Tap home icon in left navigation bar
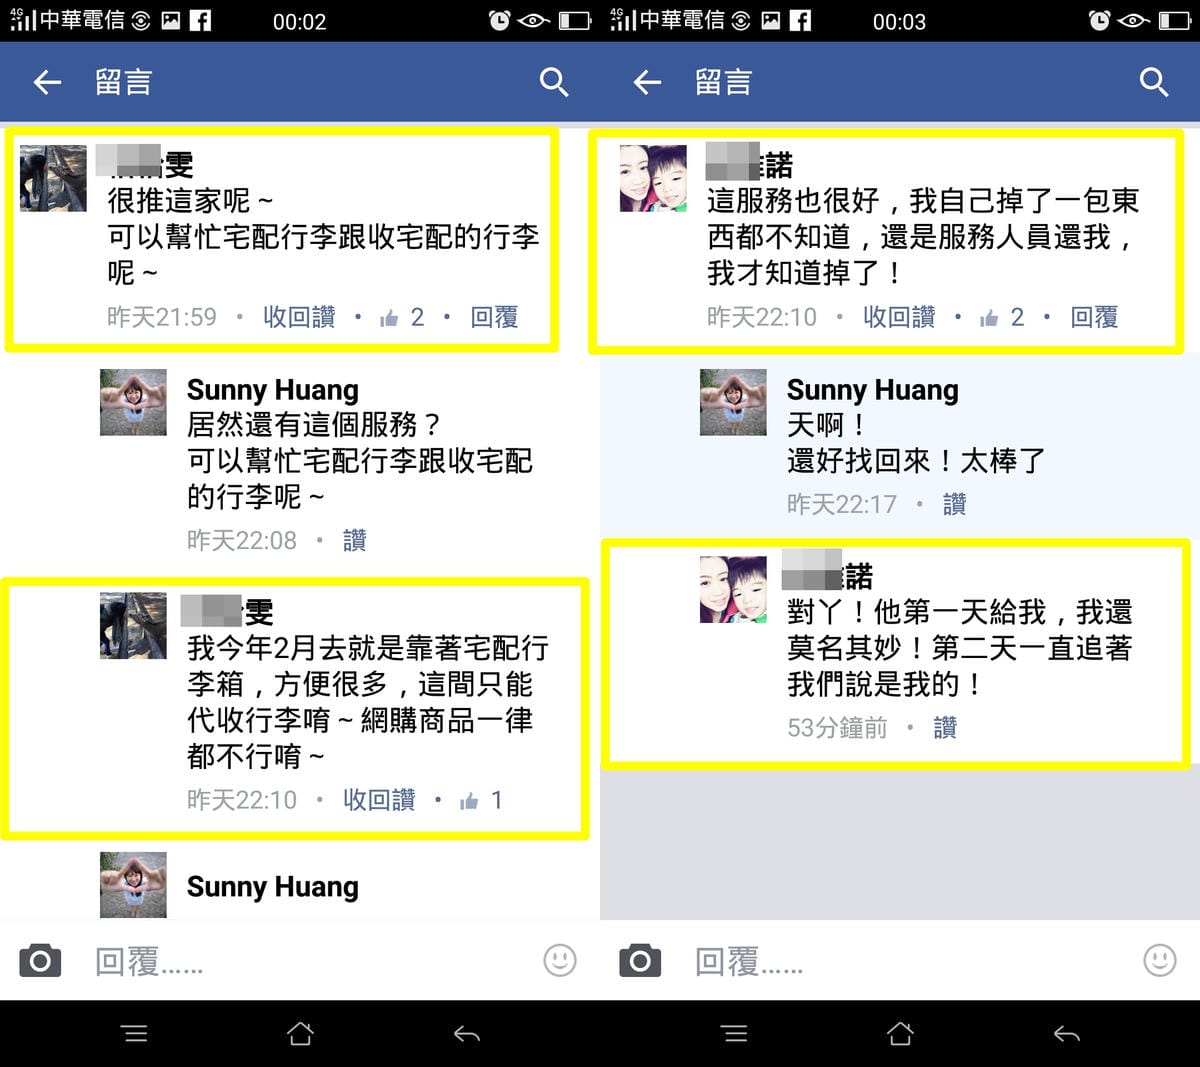 click(x=300, y=1033)
